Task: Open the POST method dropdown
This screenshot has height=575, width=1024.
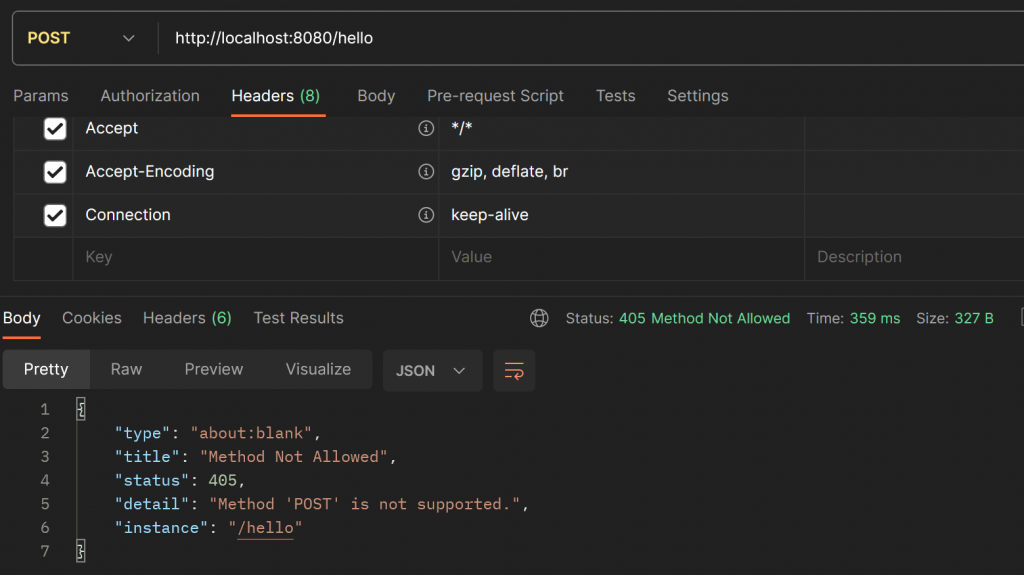Action: [82, 38]
